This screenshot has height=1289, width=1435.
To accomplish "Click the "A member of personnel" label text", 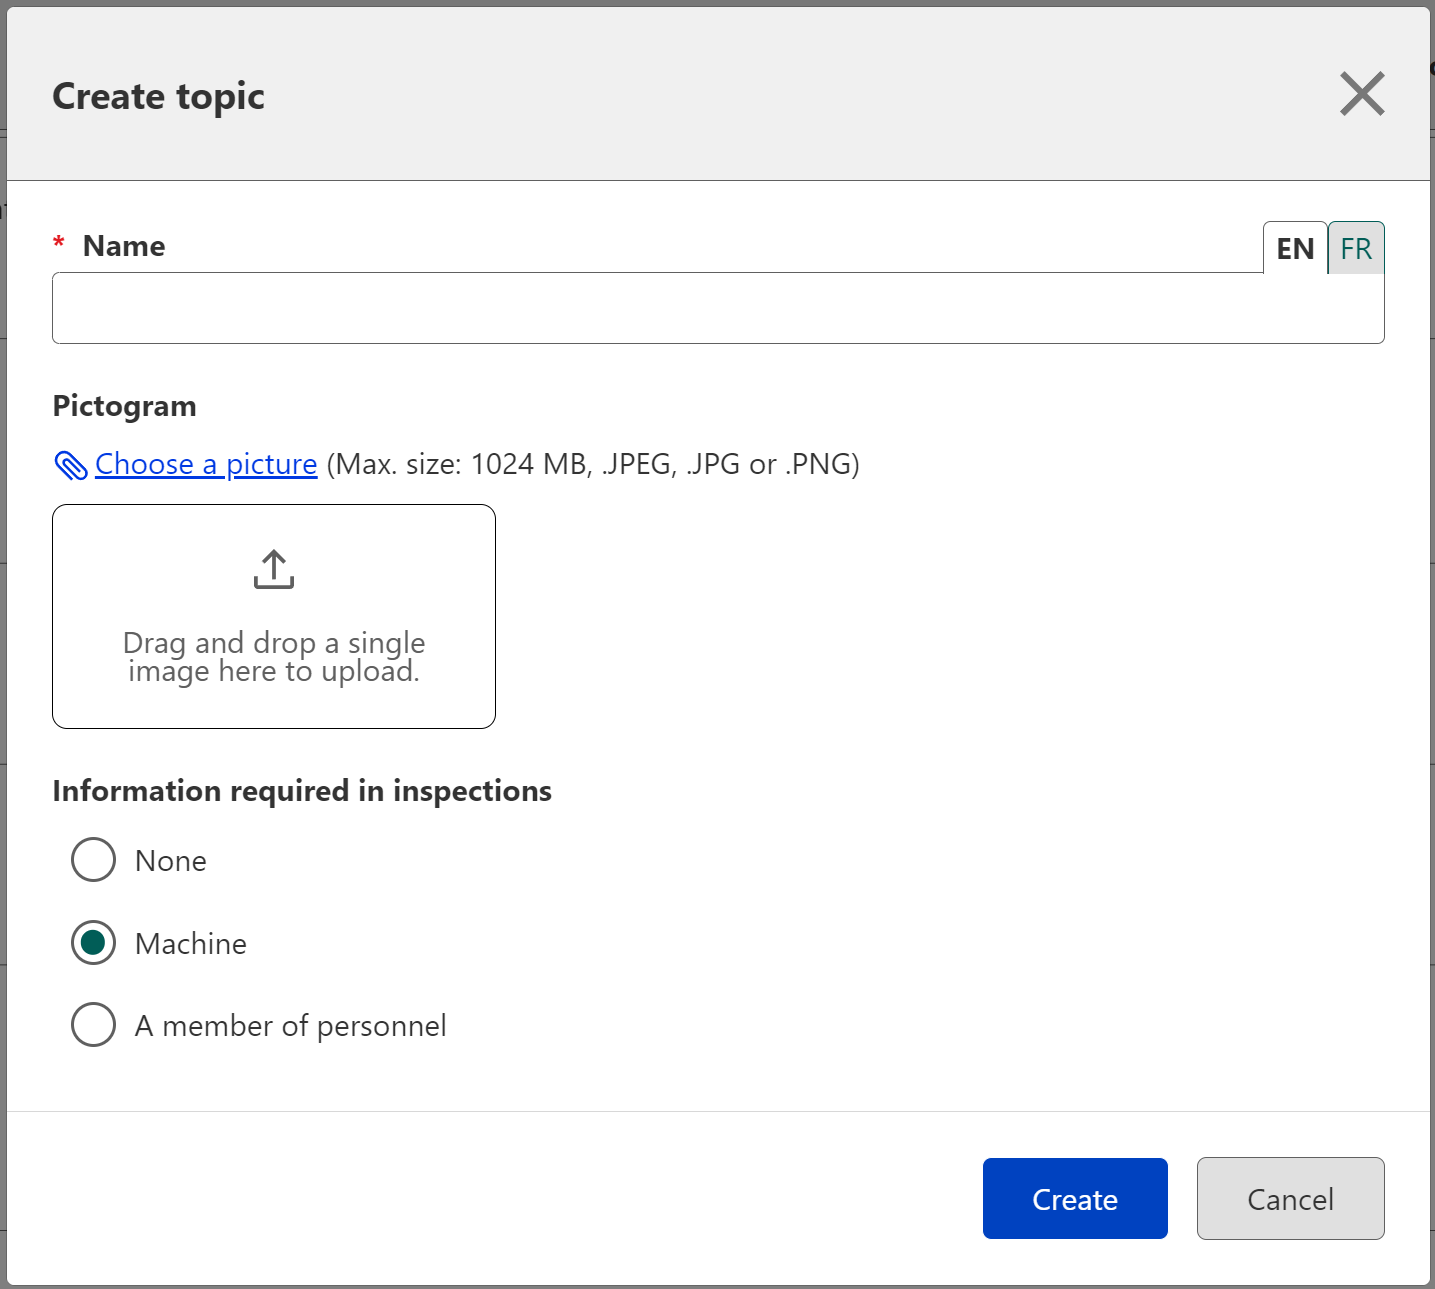I will click(290, 1026).
